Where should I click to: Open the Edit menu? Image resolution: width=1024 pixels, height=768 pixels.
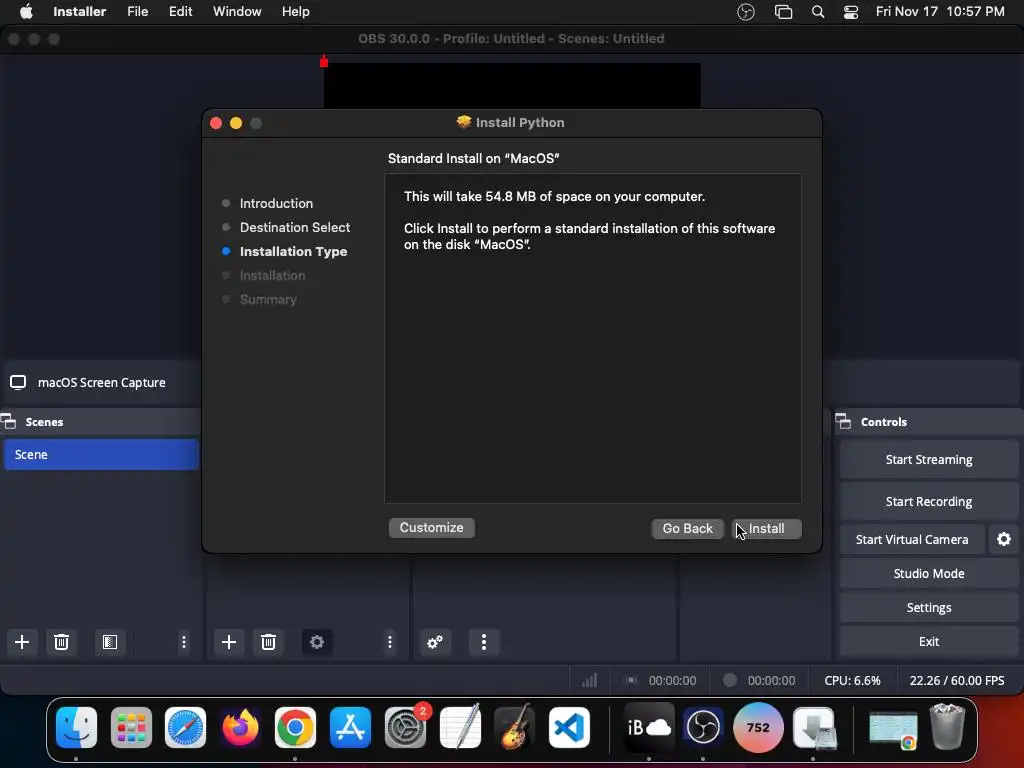pos(180,12)
